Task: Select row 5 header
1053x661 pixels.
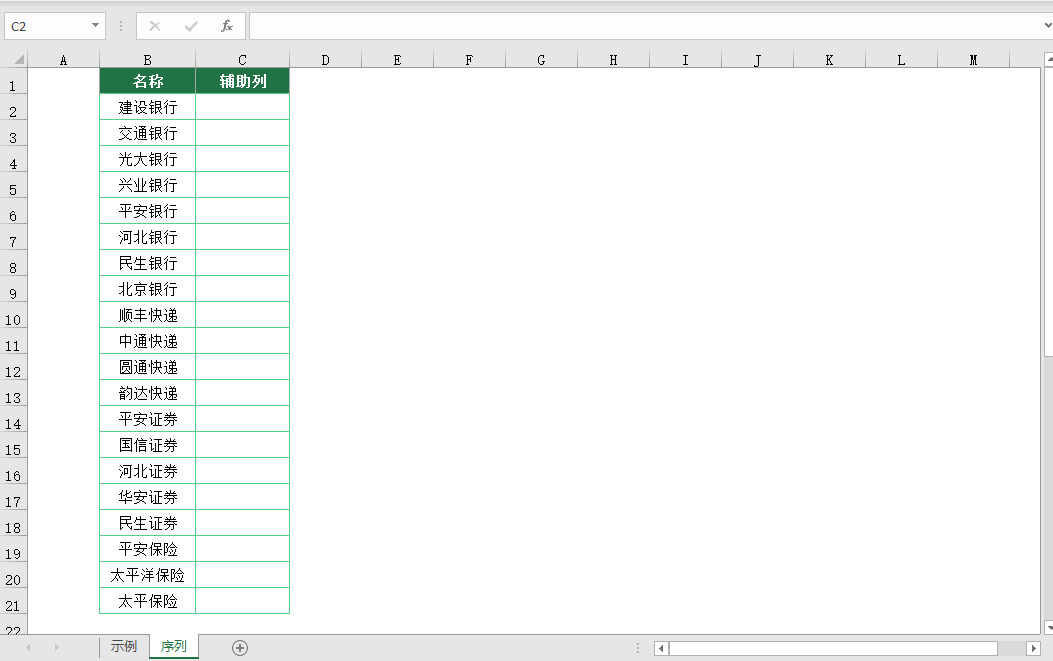Action: pyautogui.click(x=13, y=185)
